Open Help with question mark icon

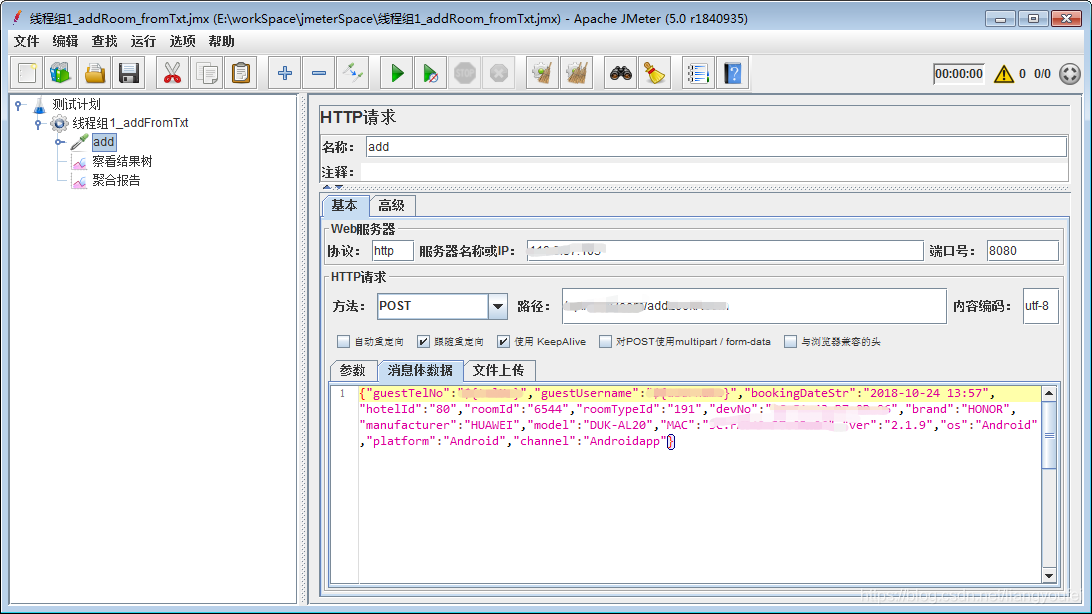733,73
